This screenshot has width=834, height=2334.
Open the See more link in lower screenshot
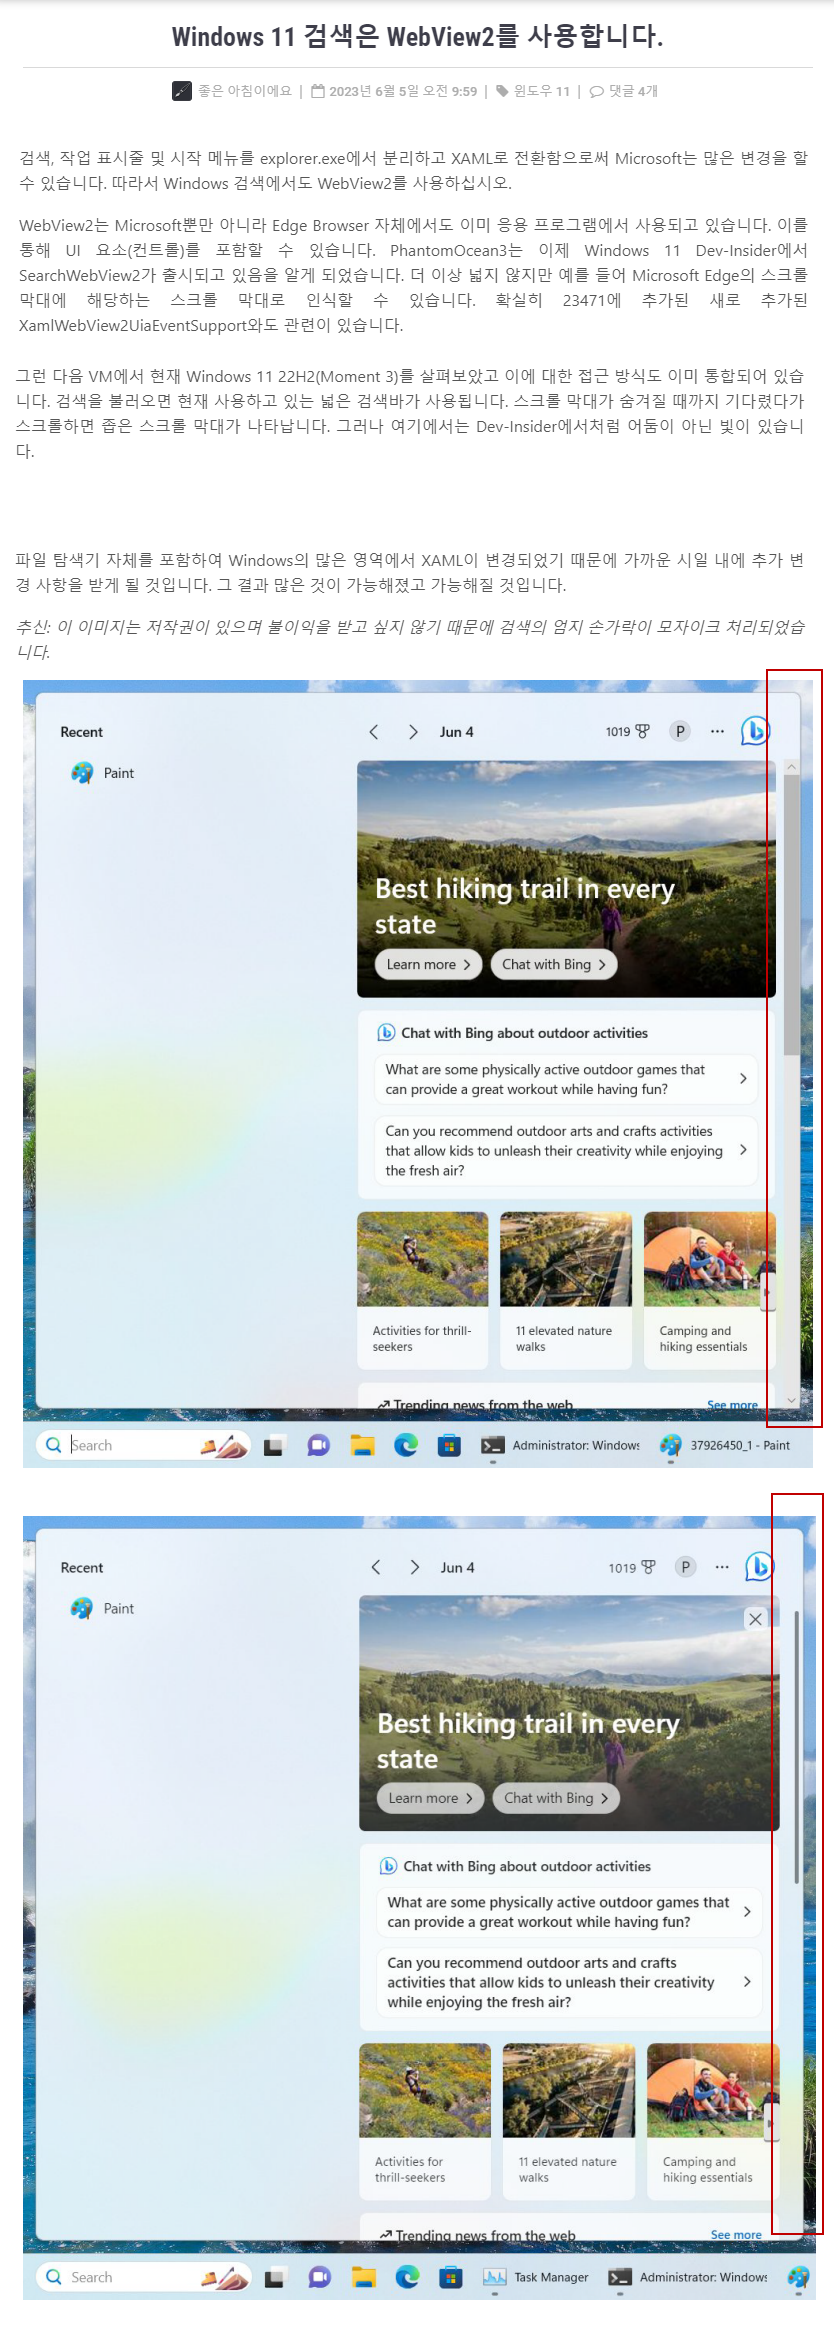tap(736, 2234)
